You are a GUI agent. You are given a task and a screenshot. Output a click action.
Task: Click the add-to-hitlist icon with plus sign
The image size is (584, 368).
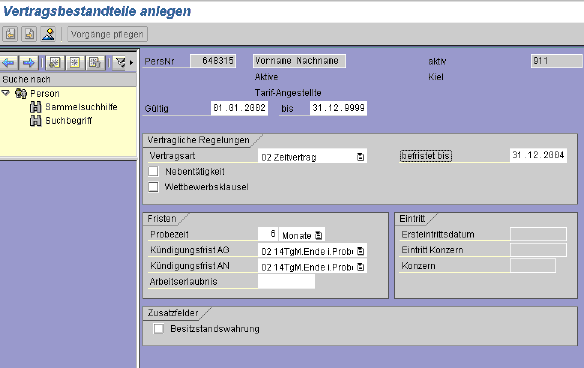[55, 63]
